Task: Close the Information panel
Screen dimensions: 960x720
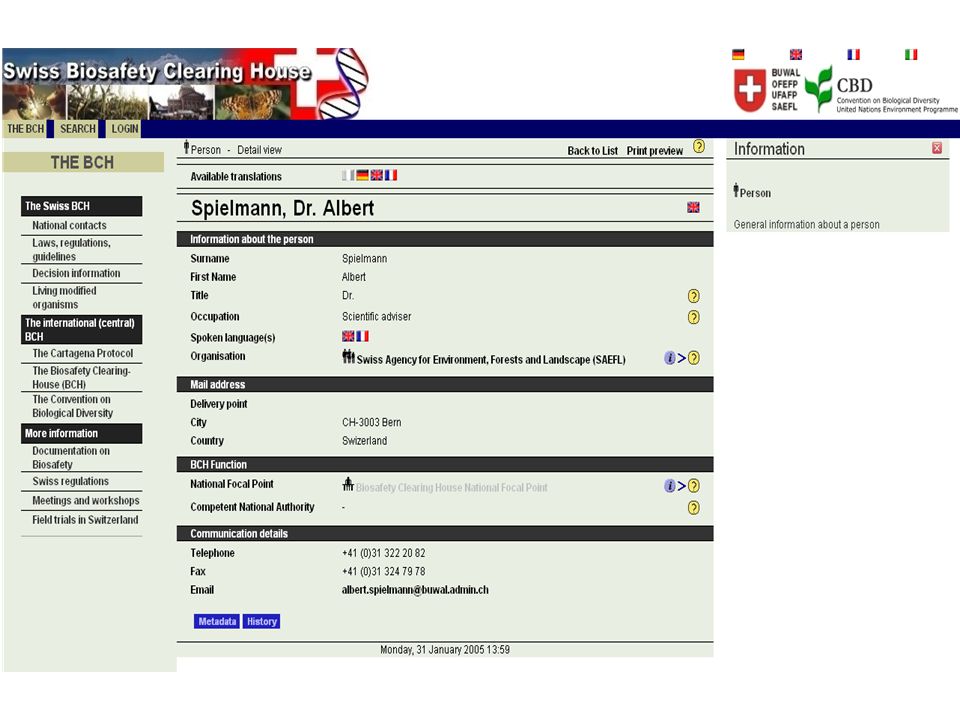Action: pyautogui.click(x=937, y=148)
